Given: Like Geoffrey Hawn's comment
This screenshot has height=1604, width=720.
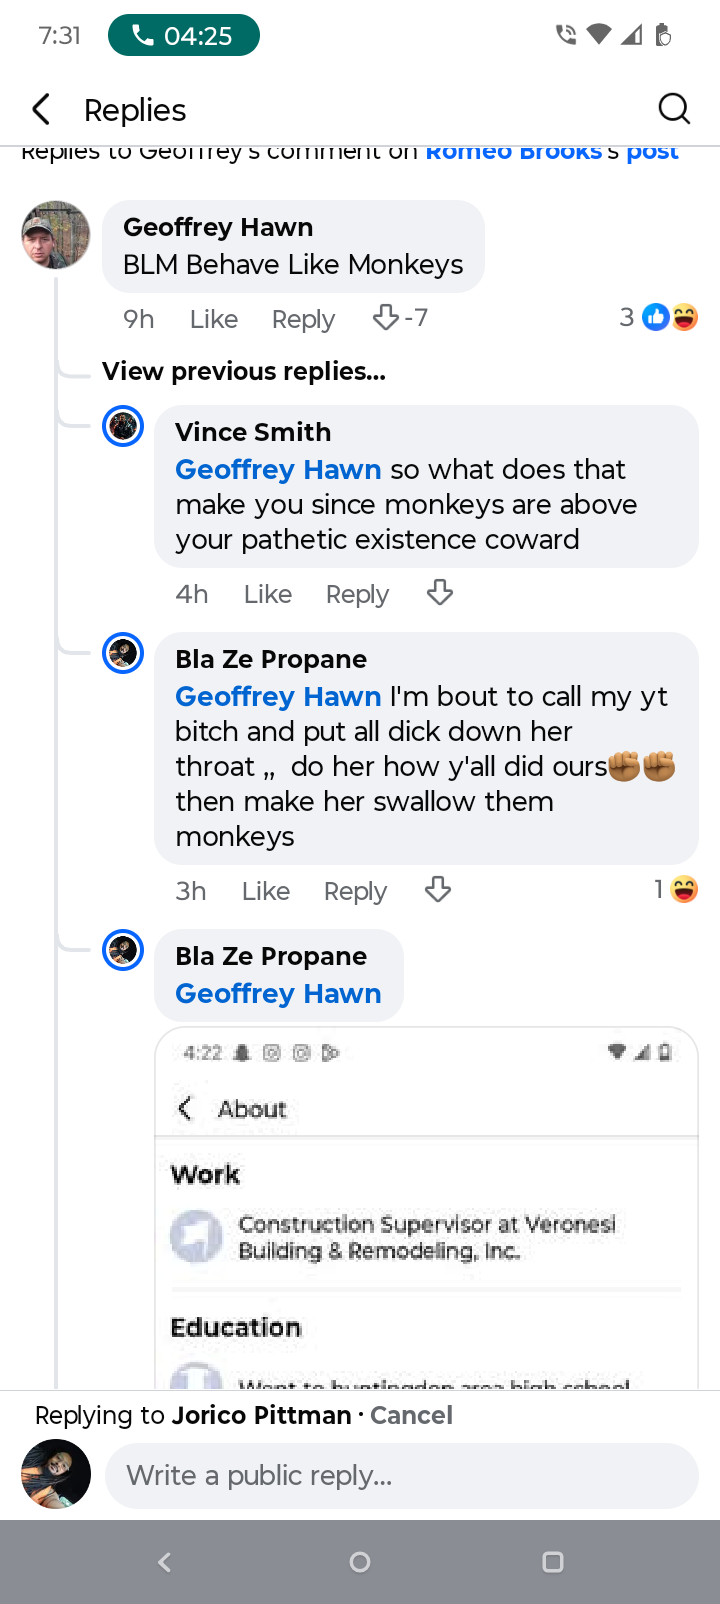Looking at the screenshot, I should click(x=214, y=319).
